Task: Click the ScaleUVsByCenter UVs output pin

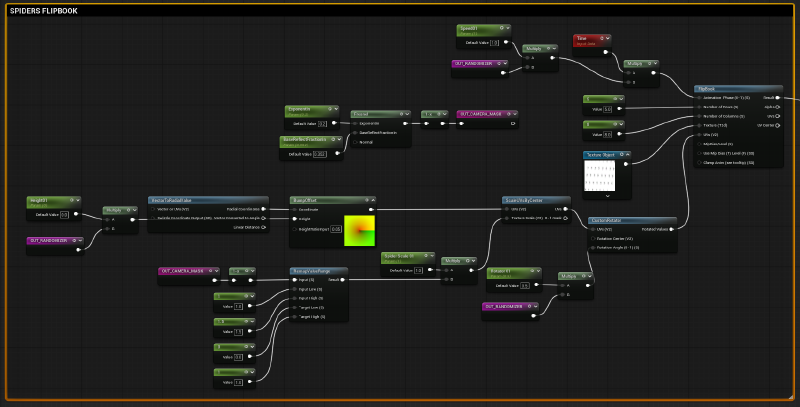Action: click(x=571, y=209)
